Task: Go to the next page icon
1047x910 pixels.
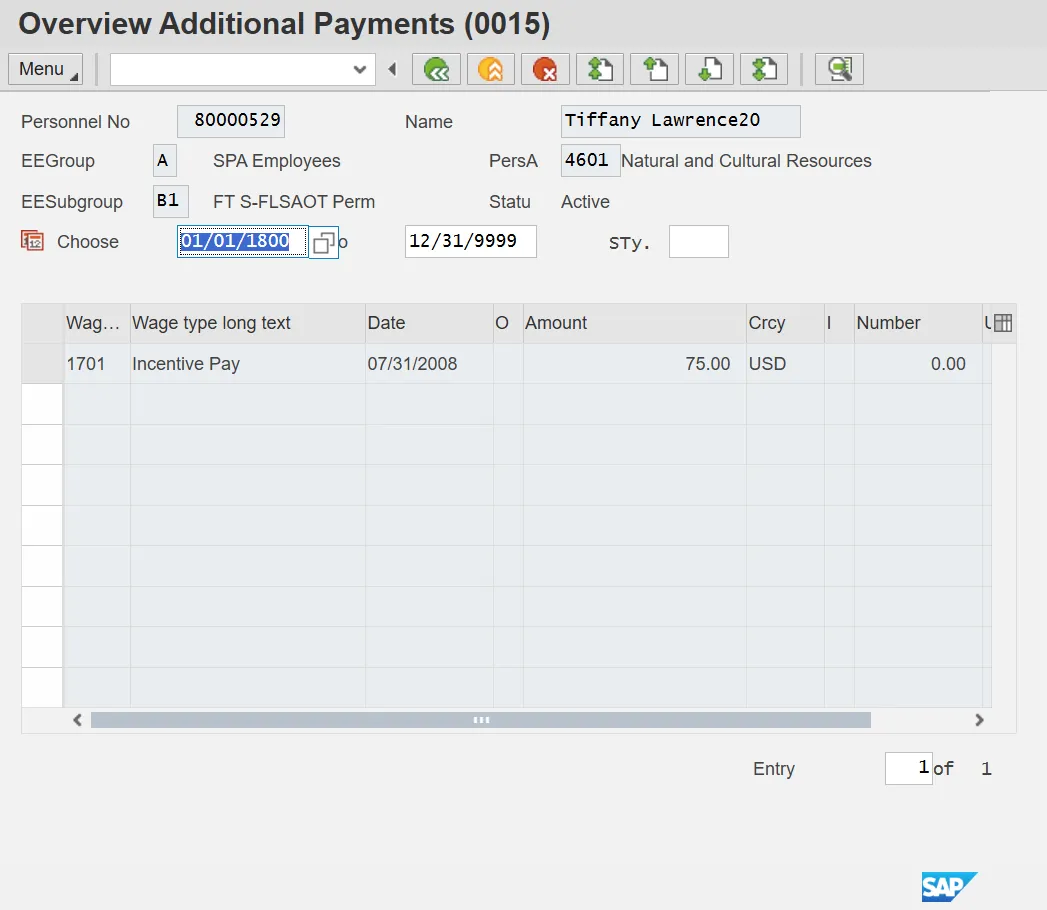Action: tap(709, 69)
